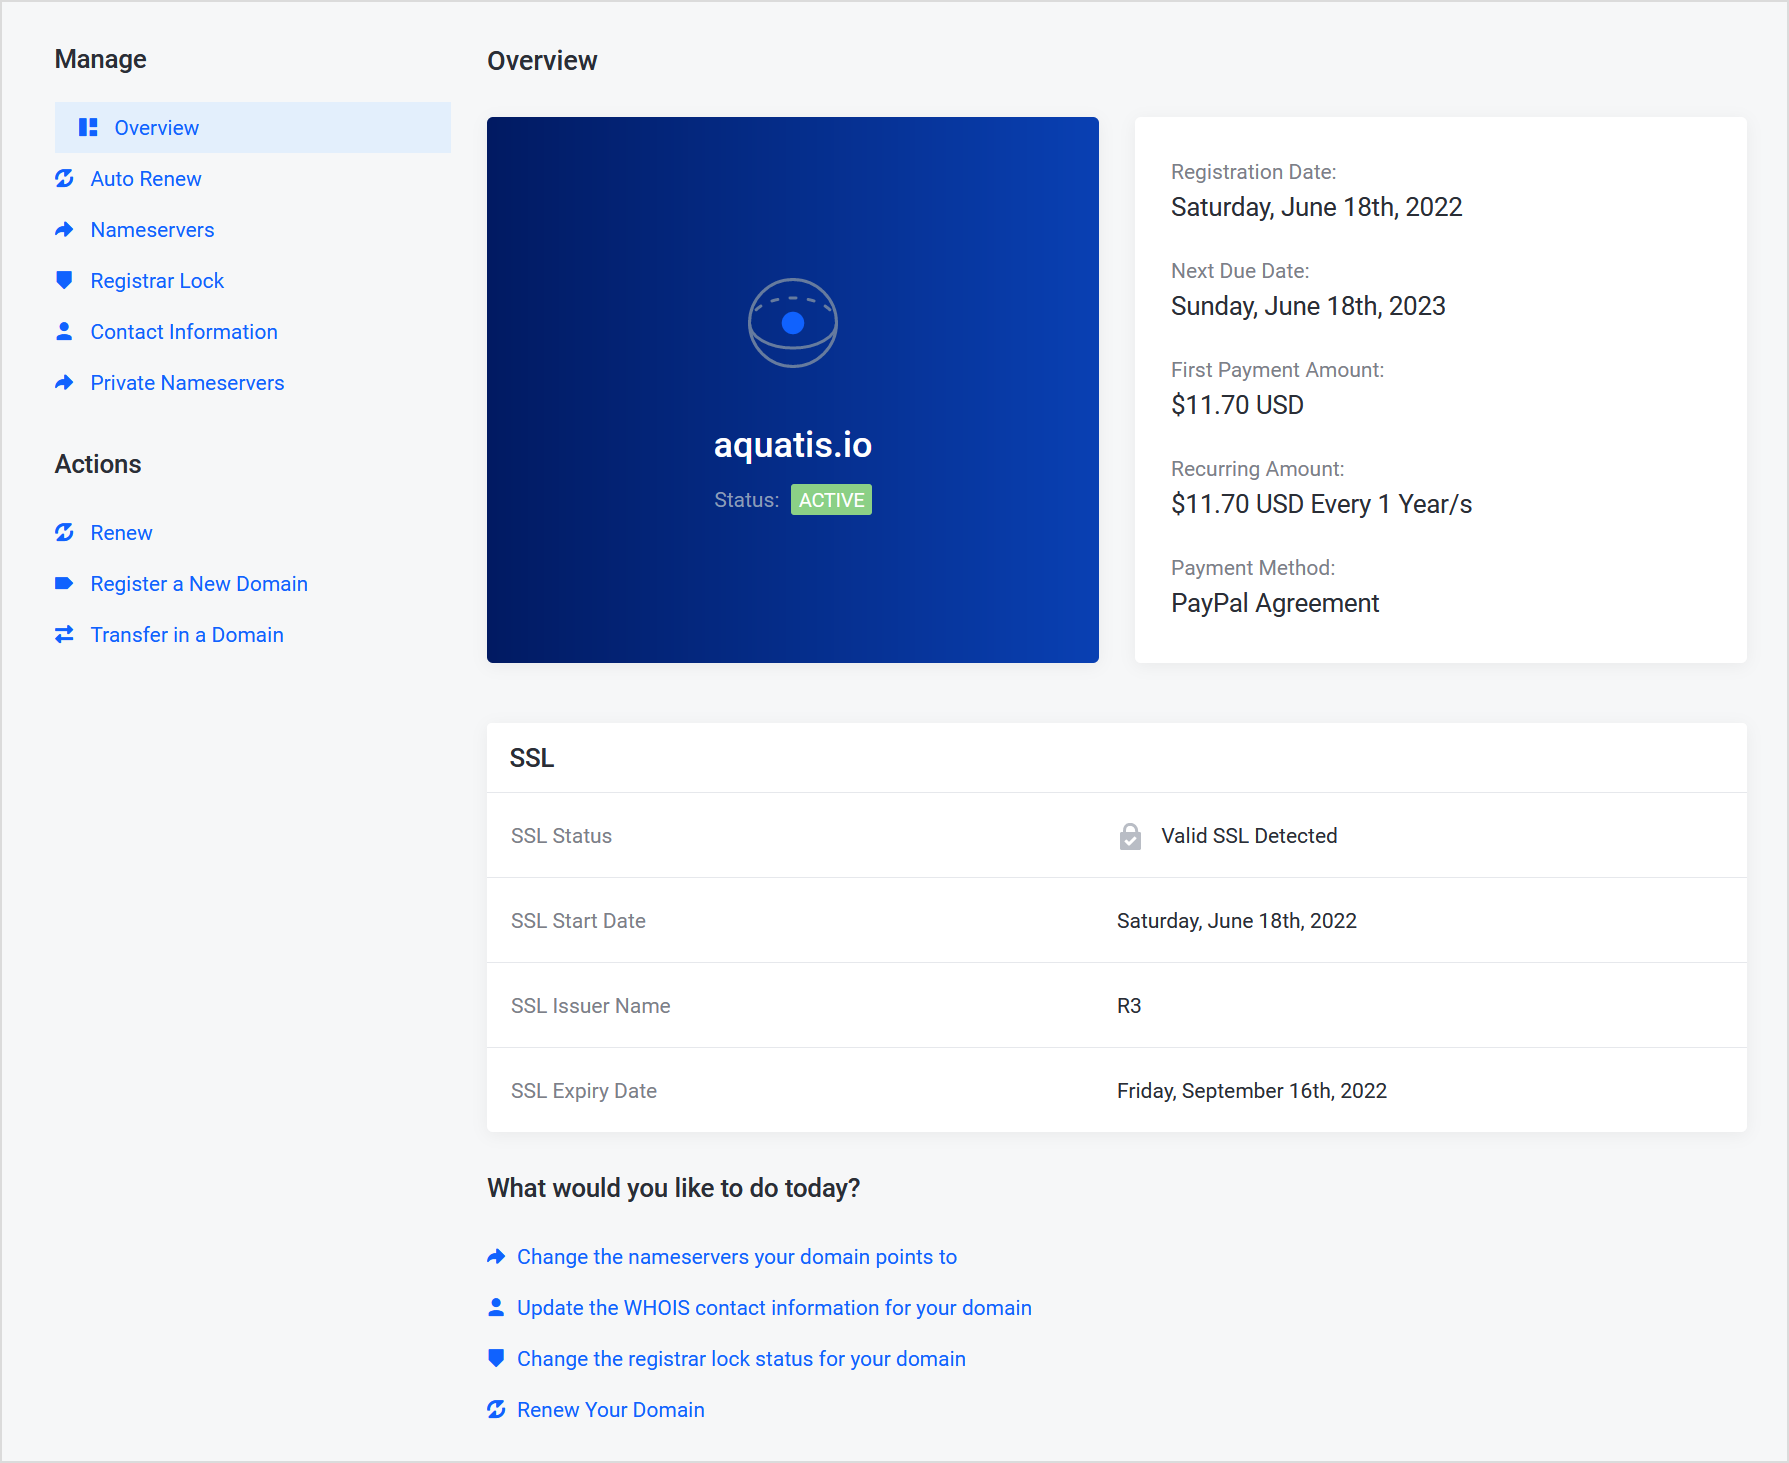This screenshot has height=1463, width=1789.
Task: Click the Private Nameservers arrow icon
Action: click(x=64, y=382)
